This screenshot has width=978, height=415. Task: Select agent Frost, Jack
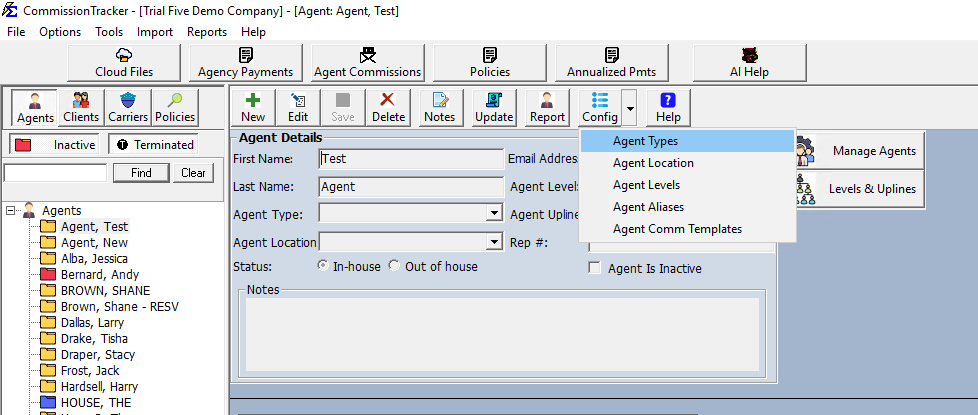click(89, 371)
